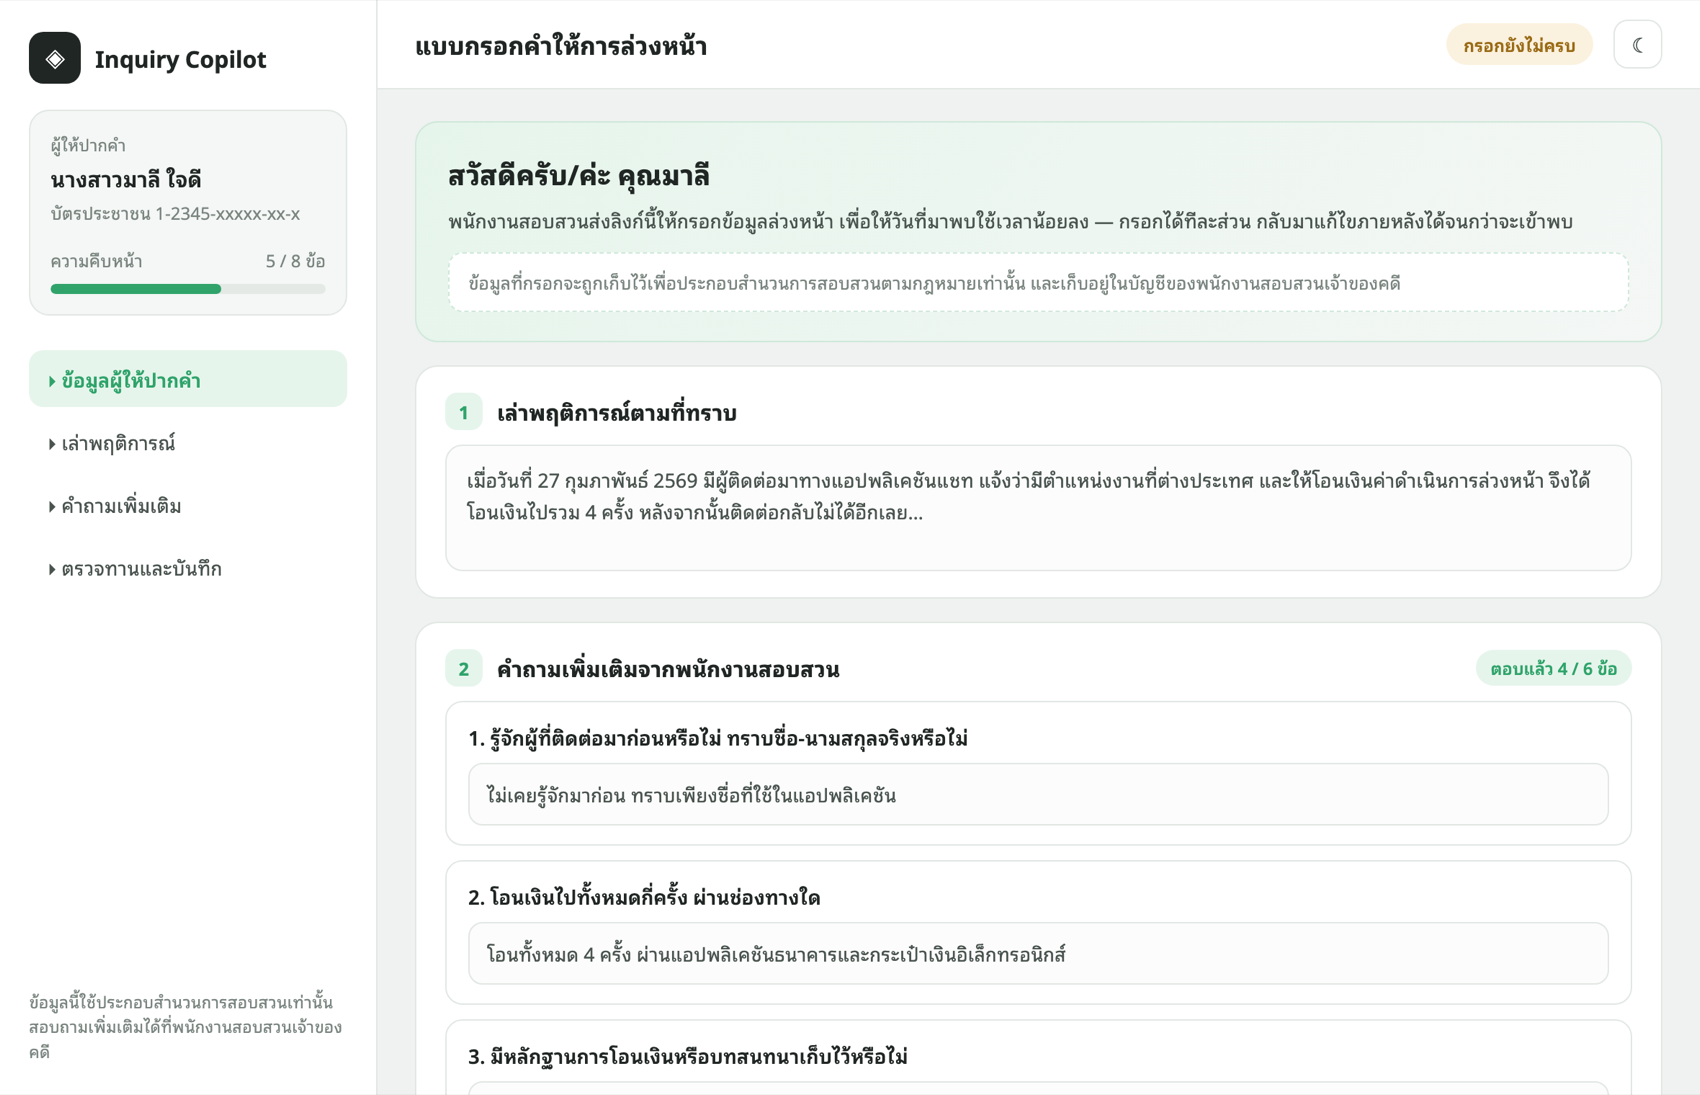Edit answer to question 1 รู้จักผู้ที่ติดต่อมาก่อน

point(1038,795)
